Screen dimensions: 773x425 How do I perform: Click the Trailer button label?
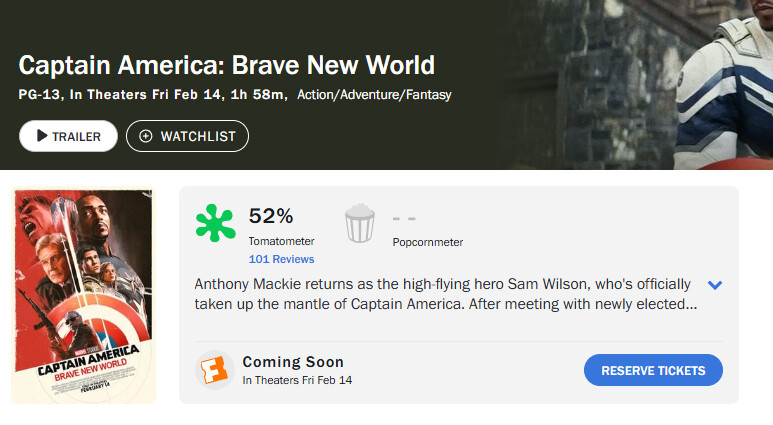pyautogui.click(x=76, y=136)
